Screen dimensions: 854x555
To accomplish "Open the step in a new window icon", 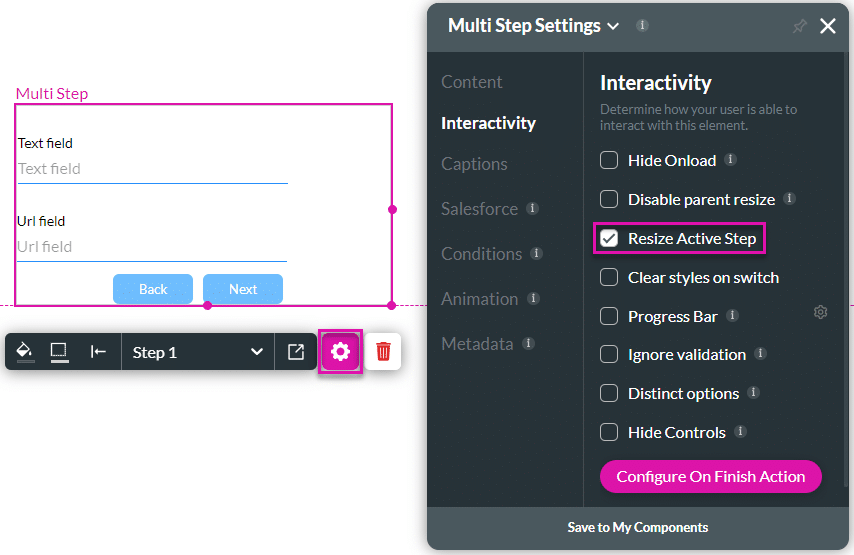I will (x=296, y=352).
